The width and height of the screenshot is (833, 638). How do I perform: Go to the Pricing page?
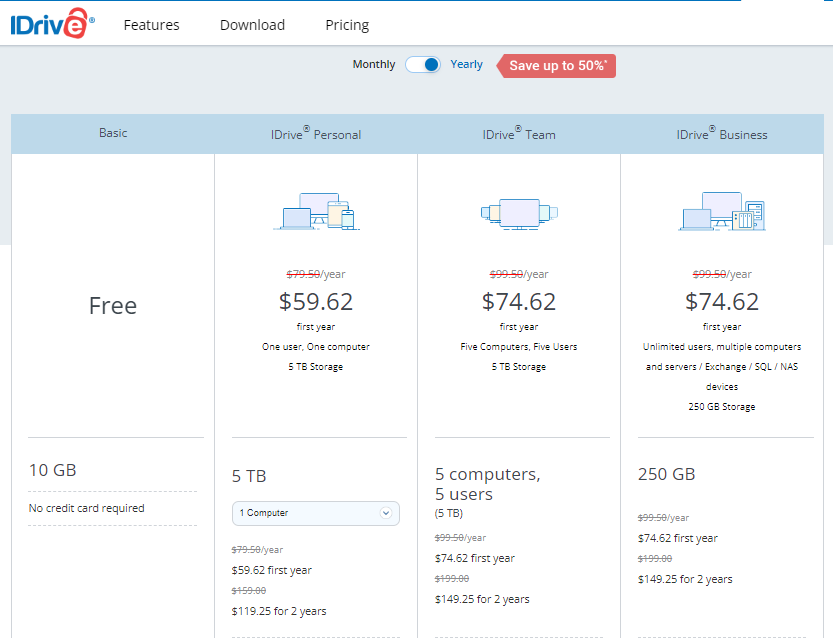(347, 25)
